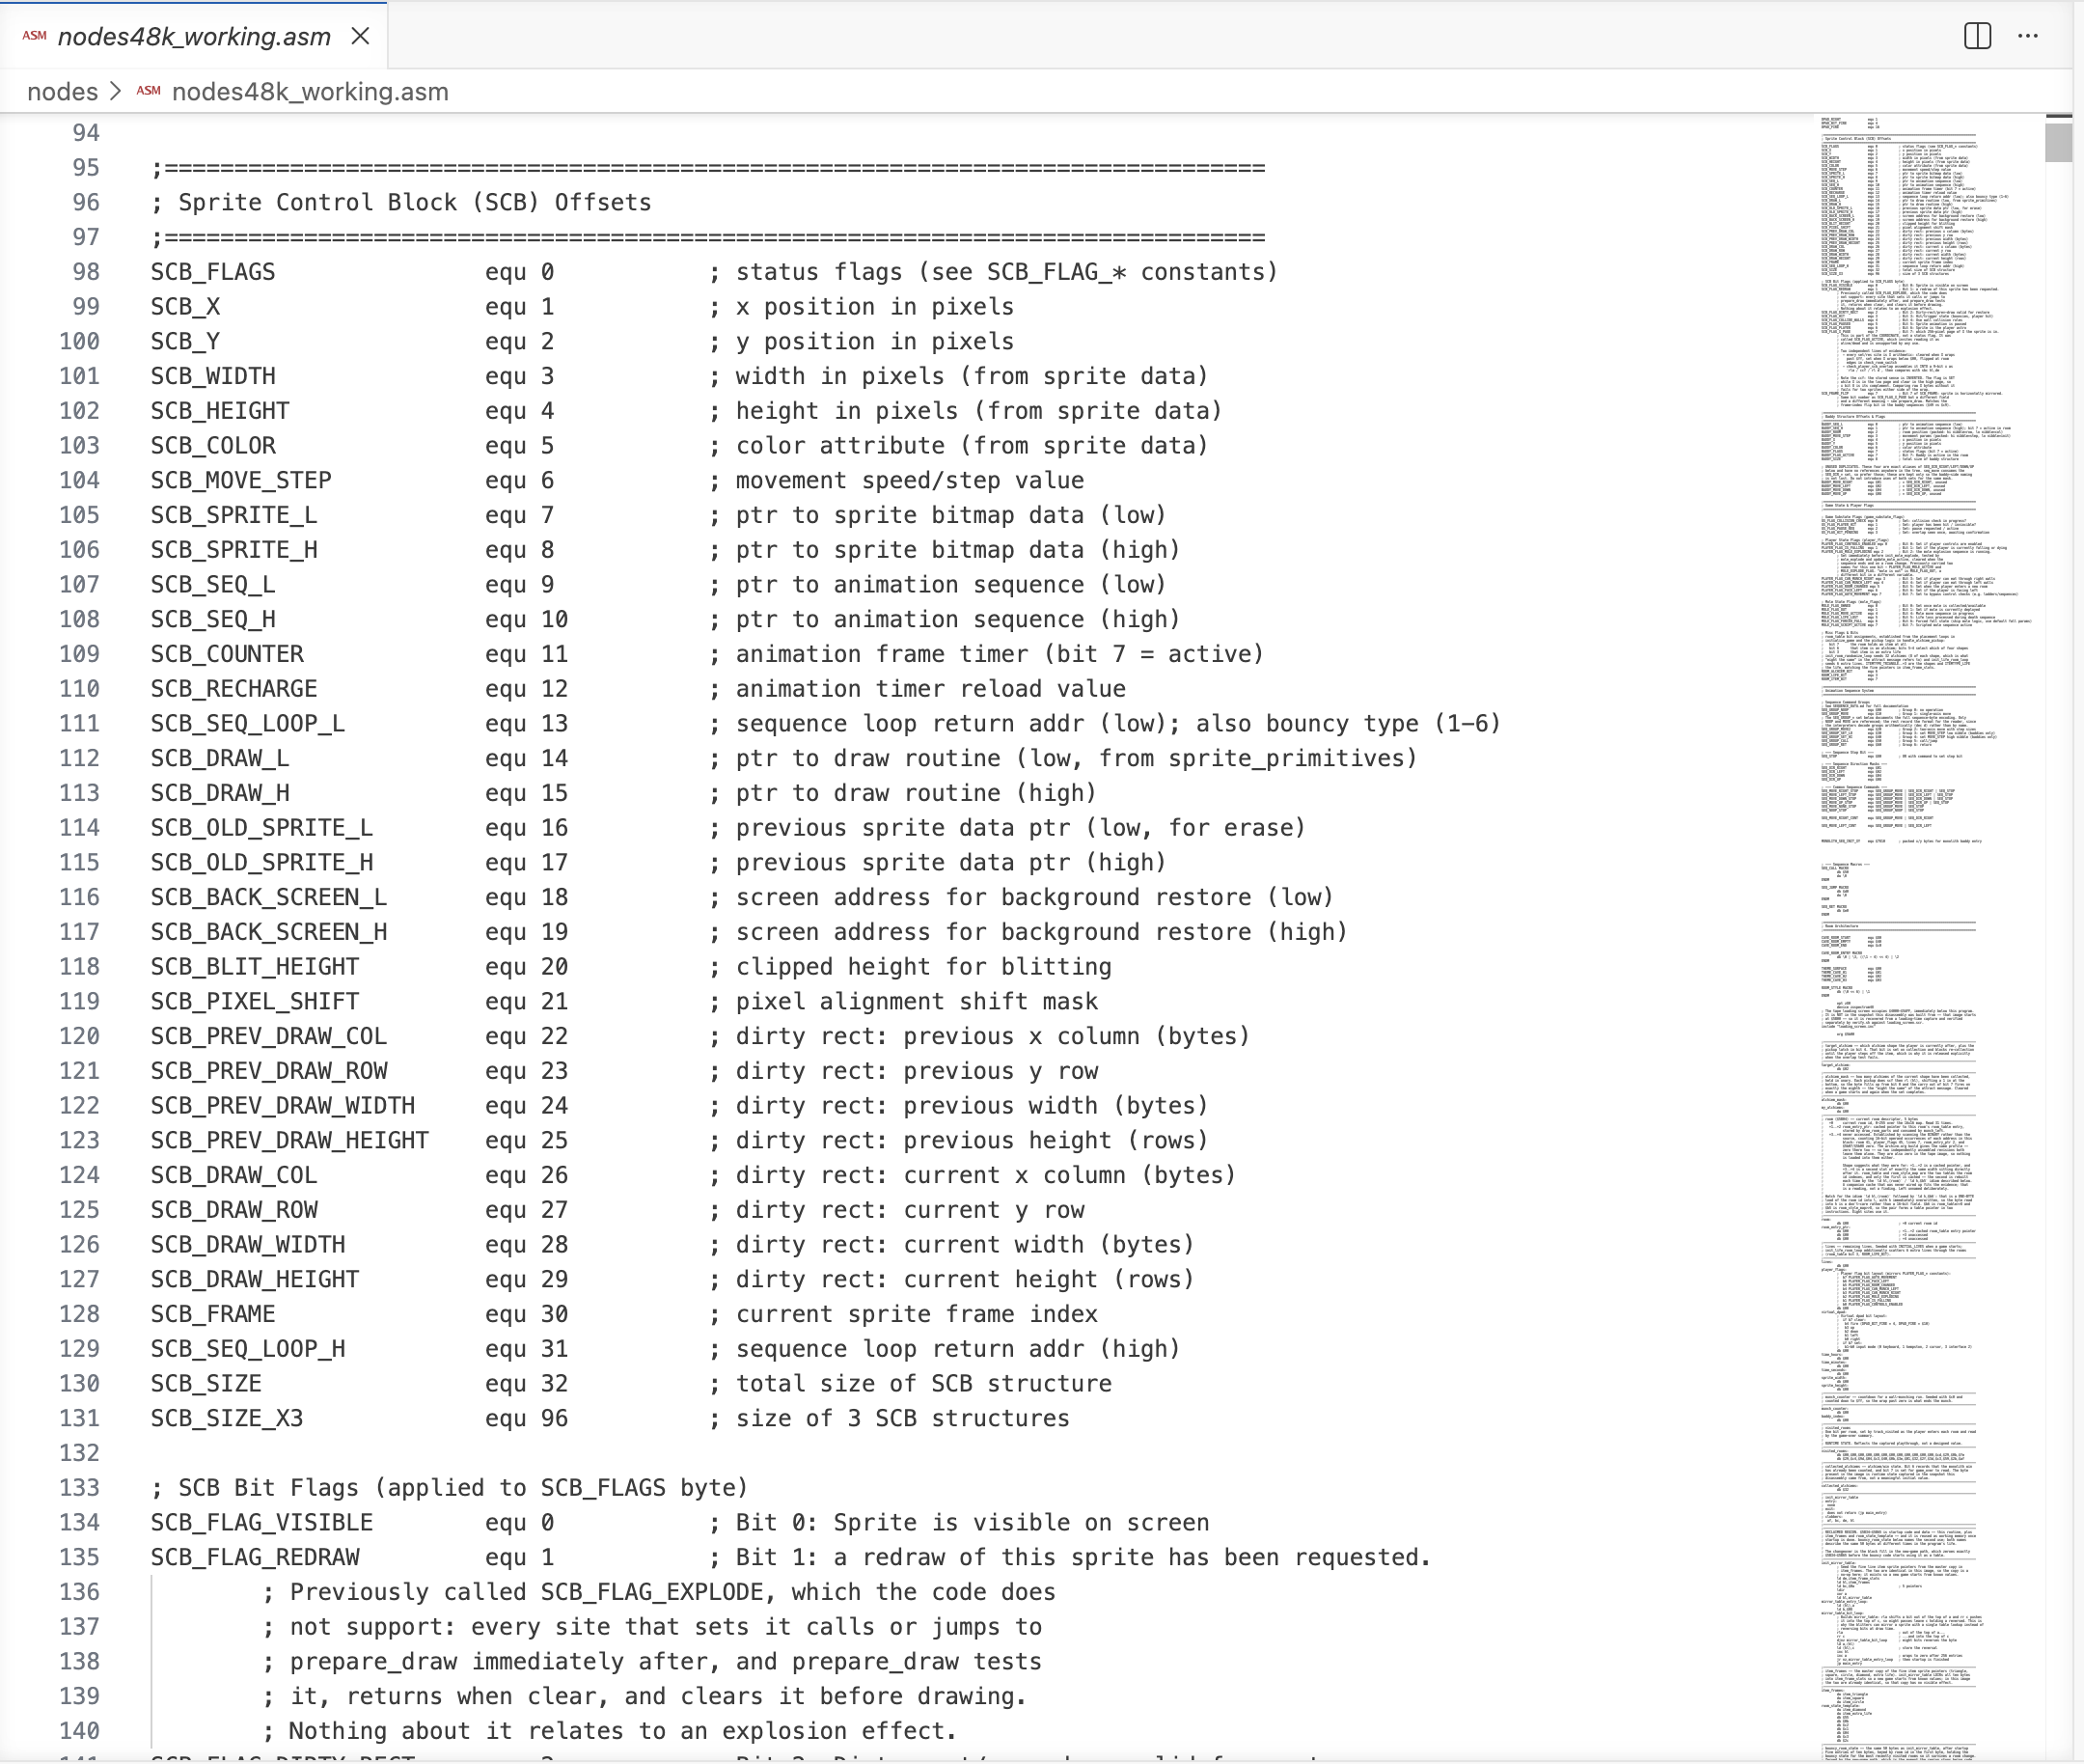Screen dimensions: 2084x1764
Task: Click line number 133 in gutter
Action: click(79, 1487)
